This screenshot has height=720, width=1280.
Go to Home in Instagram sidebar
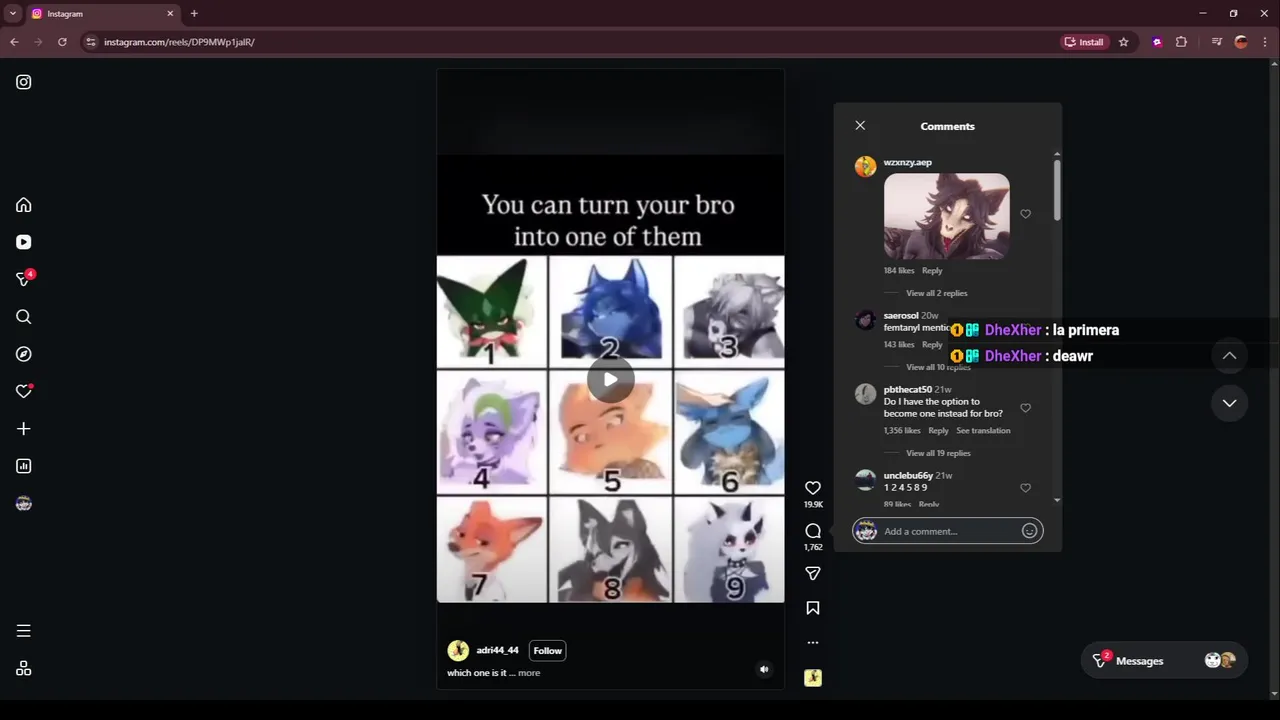(24, 205)
